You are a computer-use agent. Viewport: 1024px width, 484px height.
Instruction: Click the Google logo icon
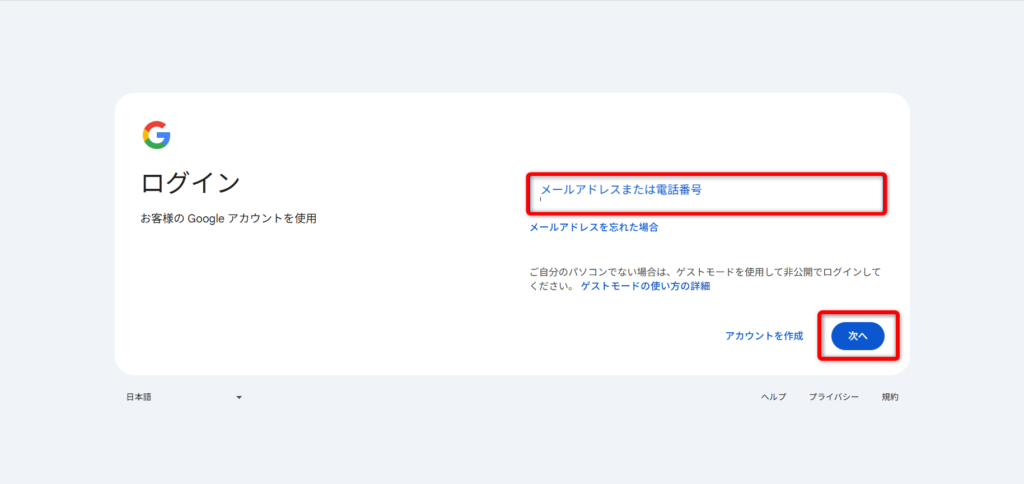[157, 135]
